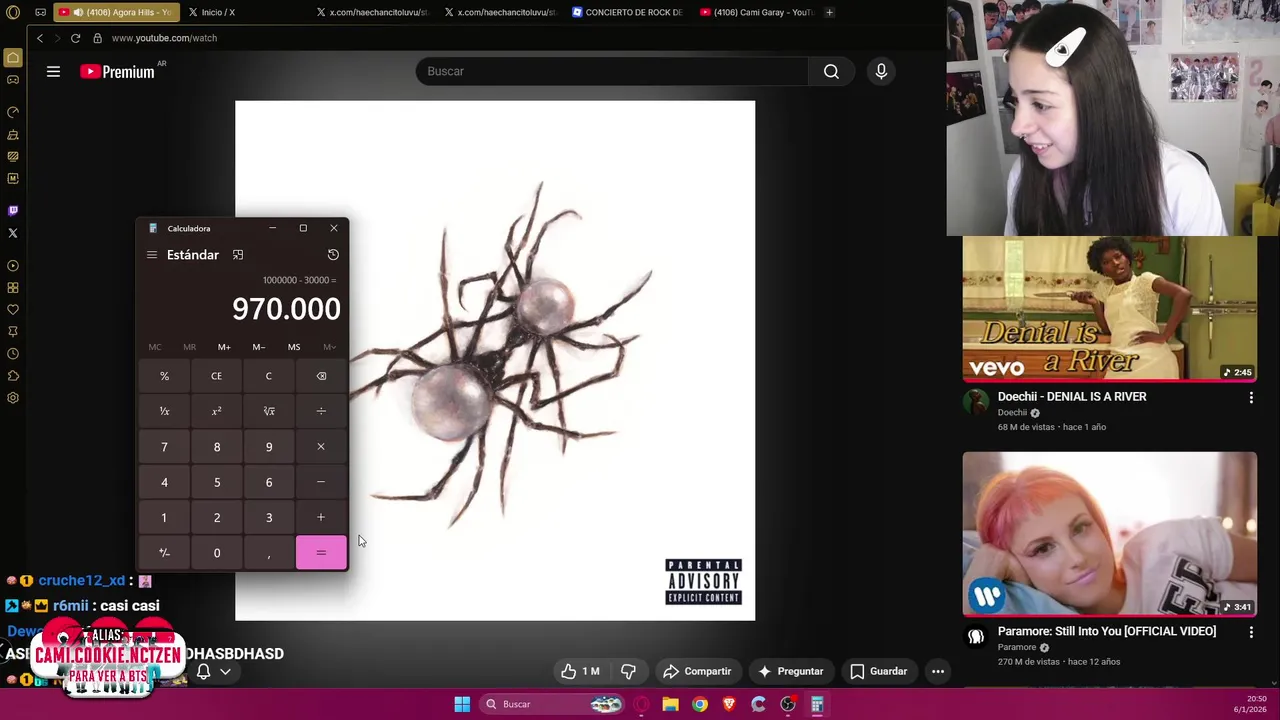Click the calculator percent key
The image size is (1280, 720).
coord(164,376)
